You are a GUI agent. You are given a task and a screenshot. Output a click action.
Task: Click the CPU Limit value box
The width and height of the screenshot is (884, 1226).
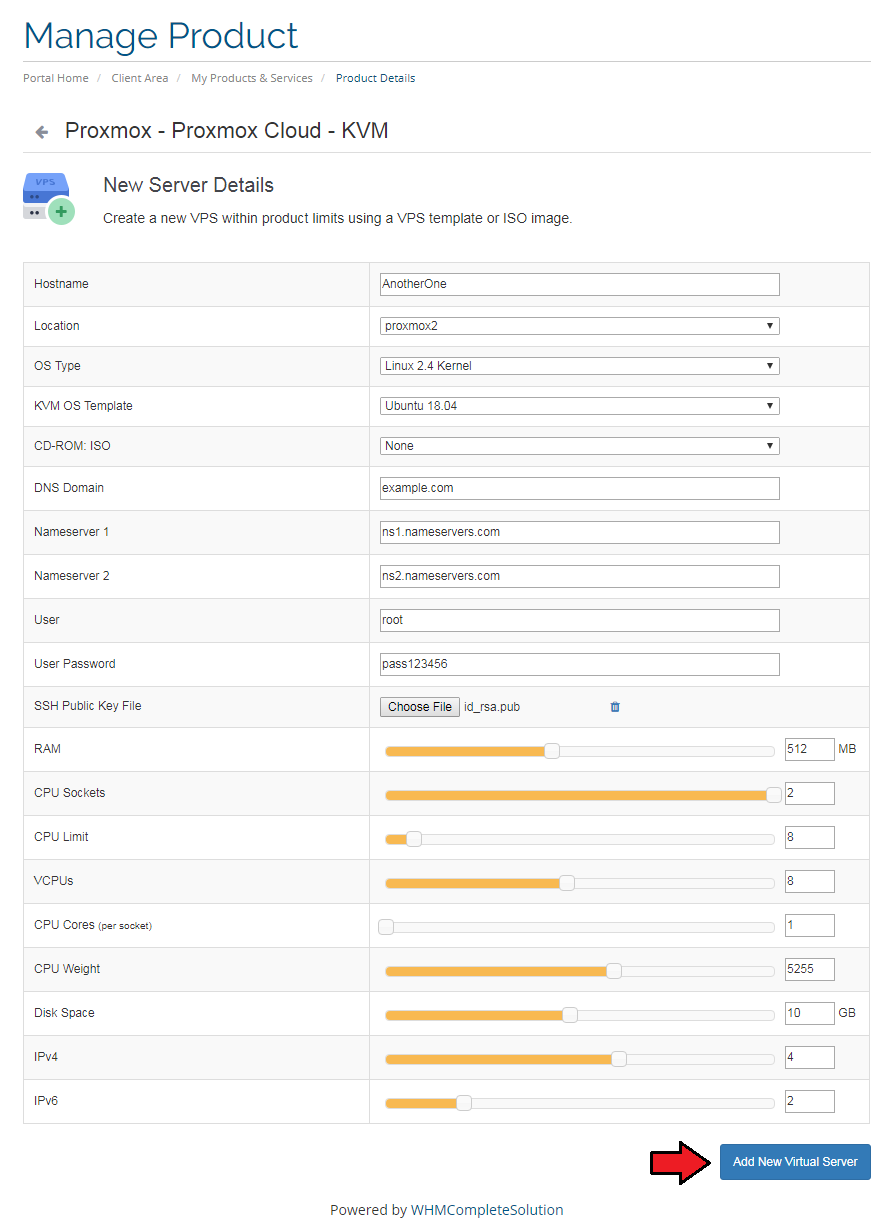pyautogui.click(x=809, y=838)
